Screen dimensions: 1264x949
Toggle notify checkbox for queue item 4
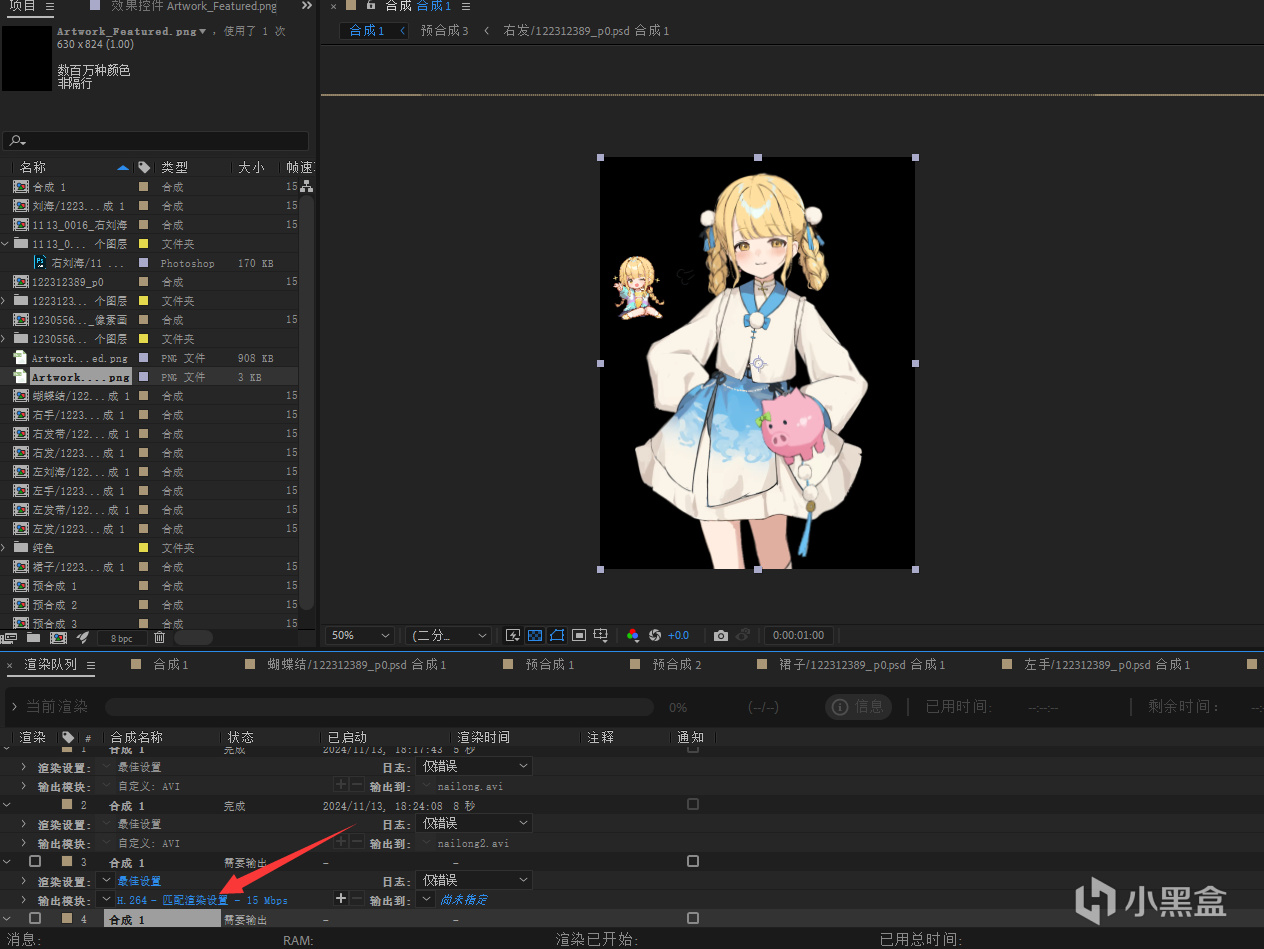[693, 918]
